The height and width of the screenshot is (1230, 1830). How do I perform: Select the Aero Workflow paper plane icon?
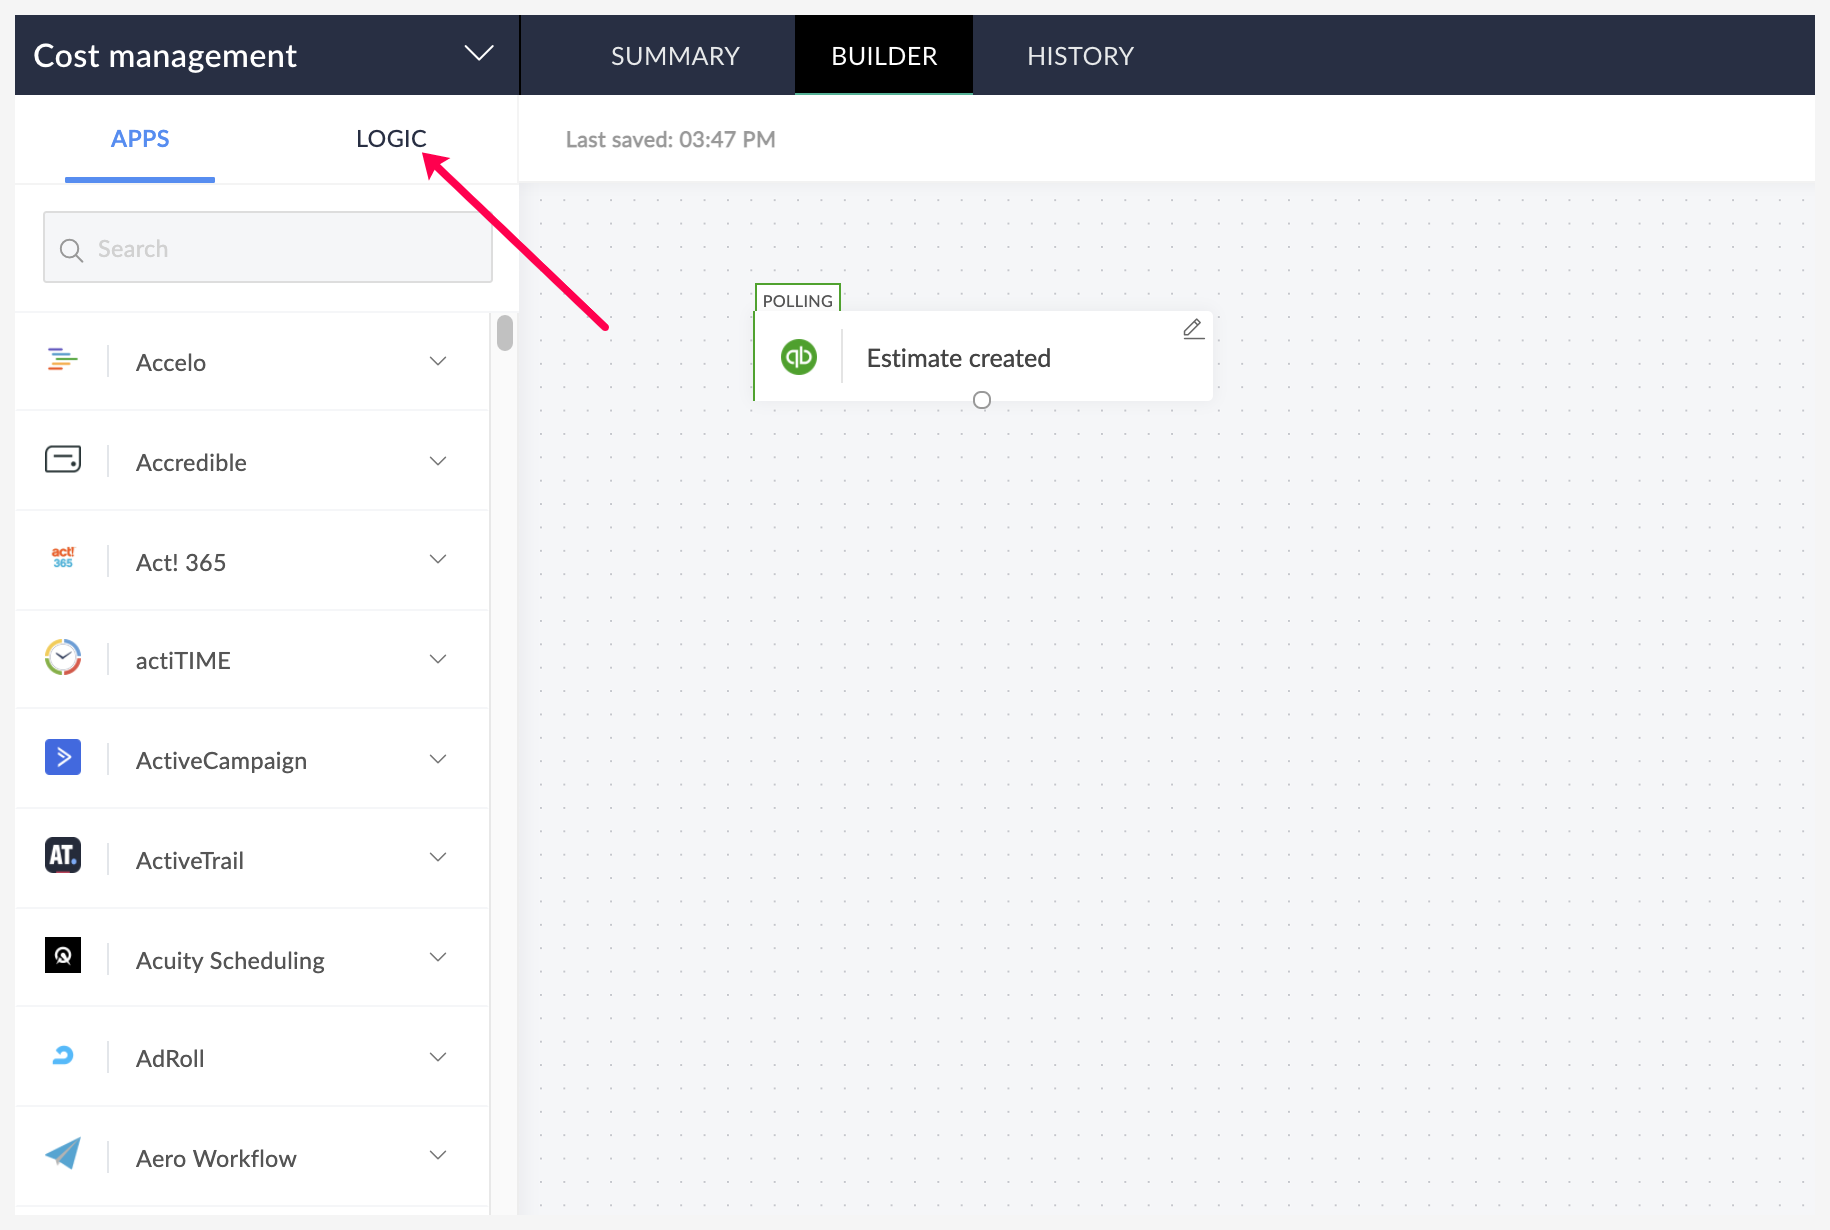63,1154
